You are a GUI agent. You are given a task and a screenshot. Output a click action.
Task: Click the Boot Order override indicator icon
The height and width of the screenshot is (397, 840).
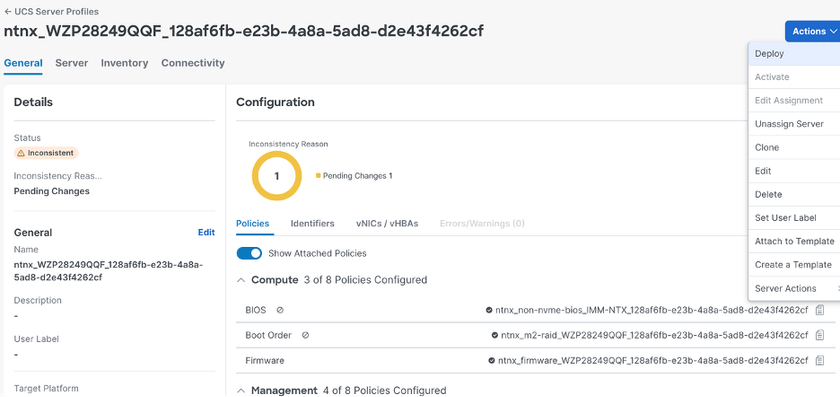[305, 335]
